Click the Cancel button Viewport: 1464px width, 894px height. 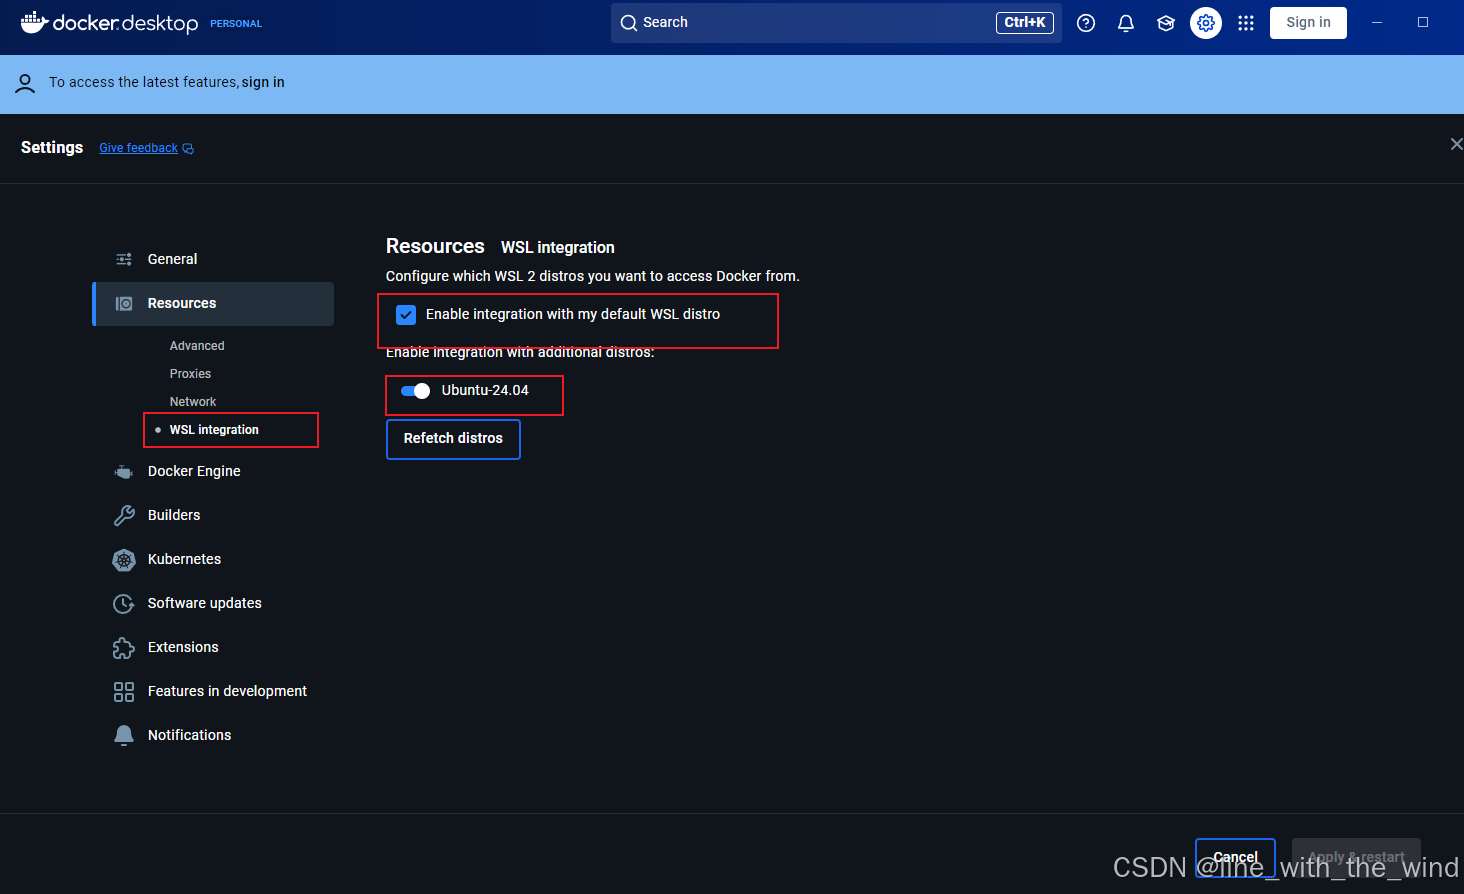[x=1235, y=858]
